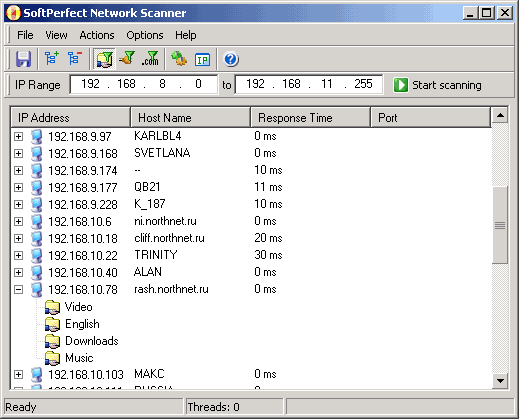Click the Downloads shared folder icon
The width and height of the screenshot is (519, 419).
[x=52, y=341]
